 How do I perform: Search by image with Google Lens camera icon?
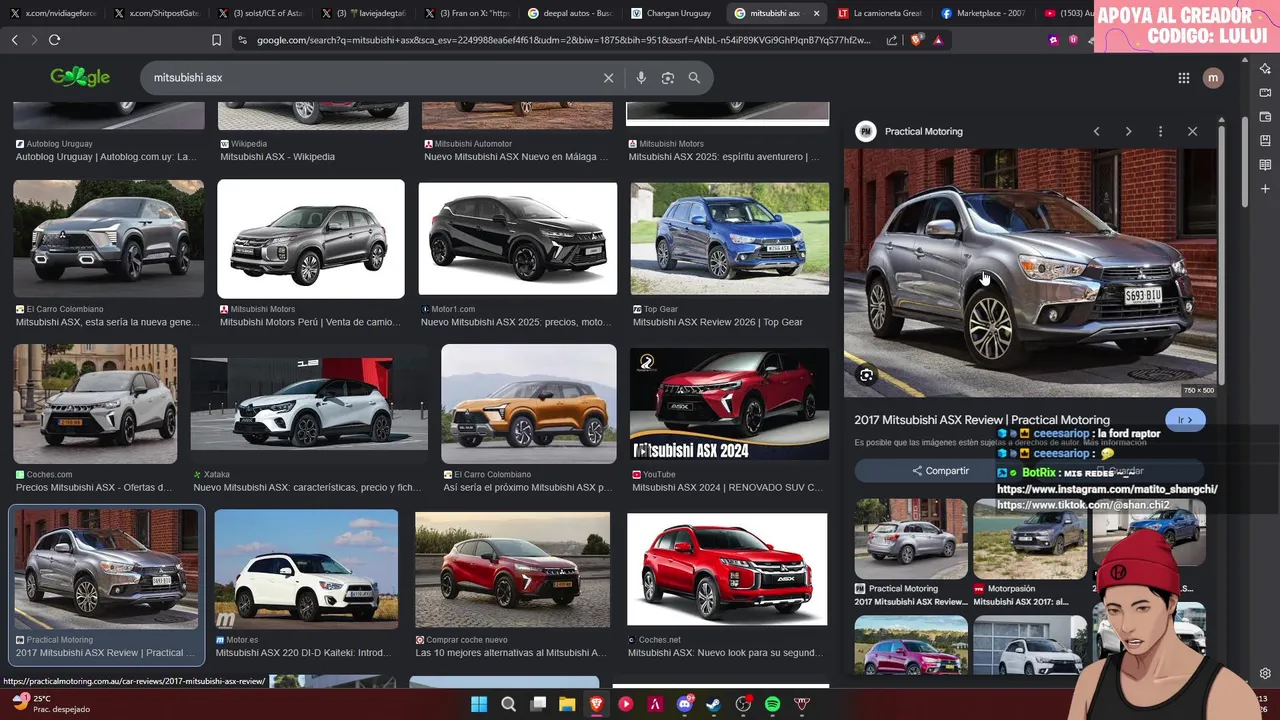click(x=668, y=78)
